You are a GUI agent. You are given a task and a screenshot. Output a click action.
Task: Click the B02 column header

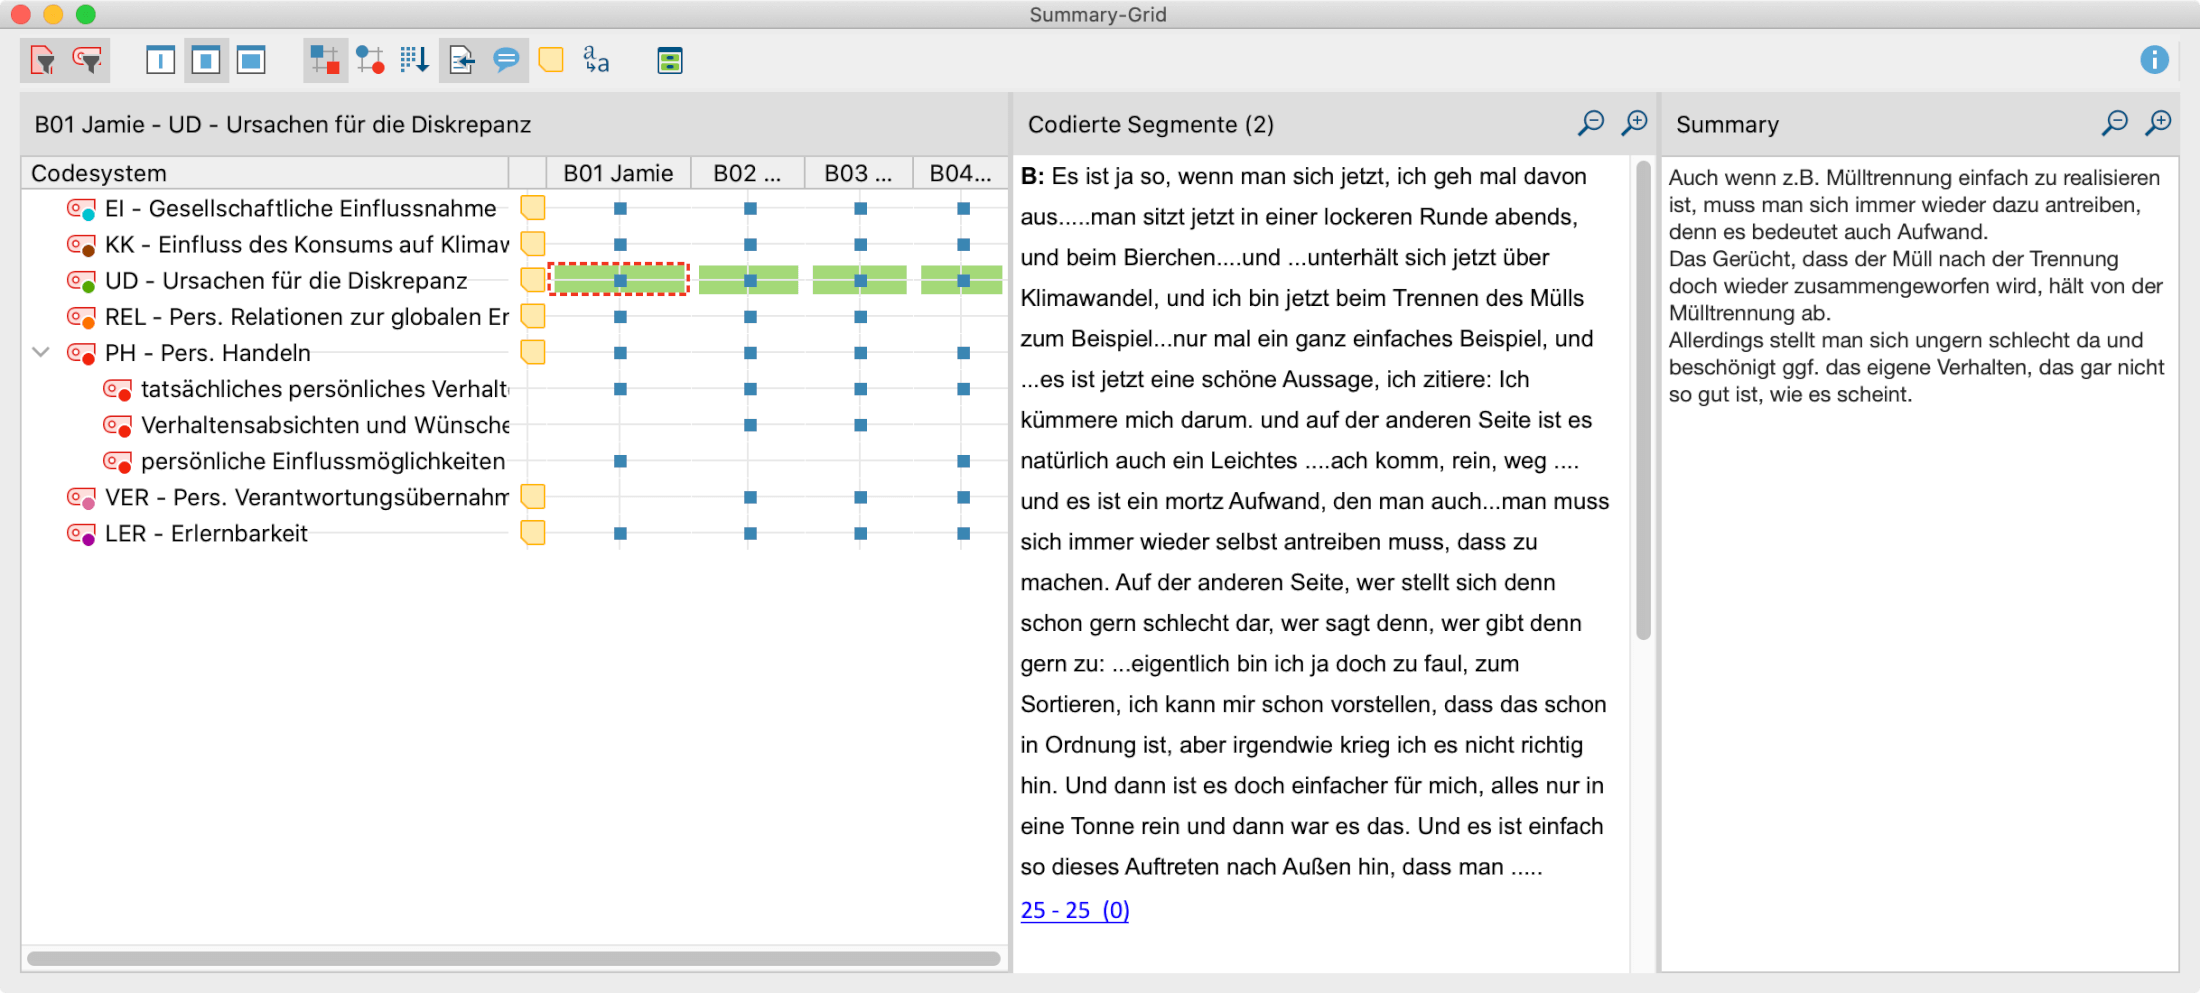[x=747, y=173]
